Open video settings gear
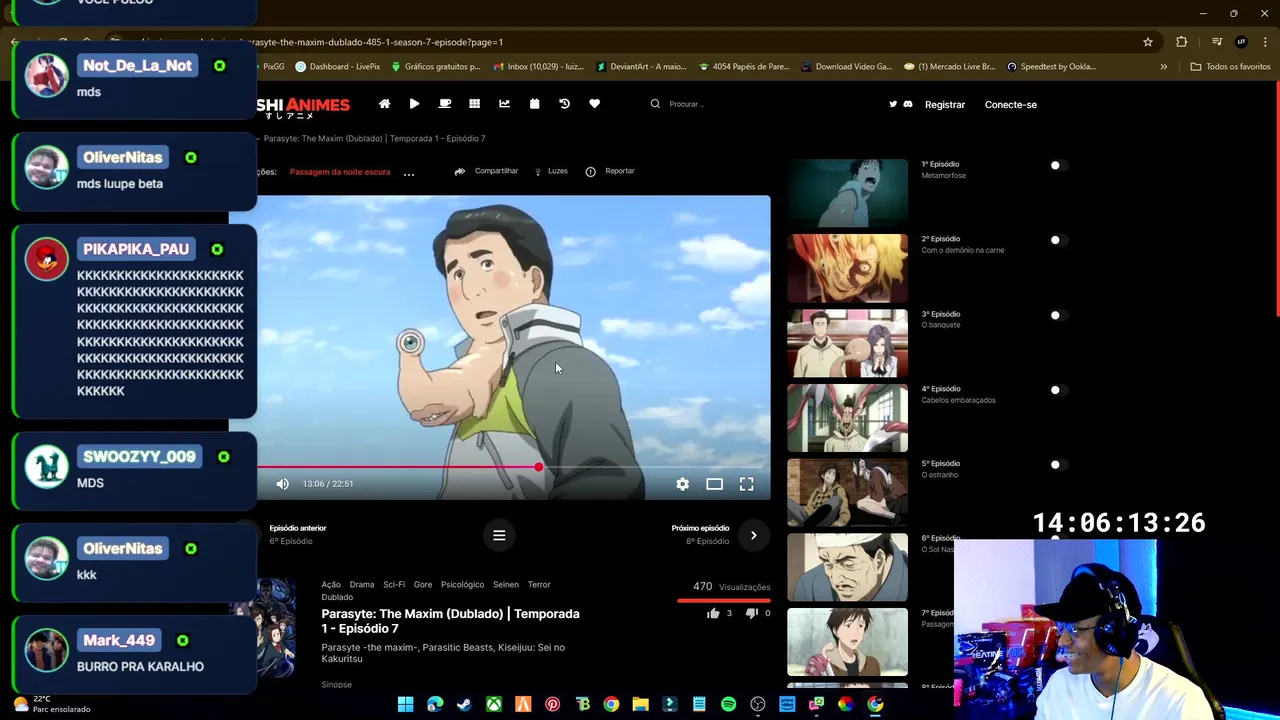The width and height of the screenshot is (1280, 720). [682, 484]
